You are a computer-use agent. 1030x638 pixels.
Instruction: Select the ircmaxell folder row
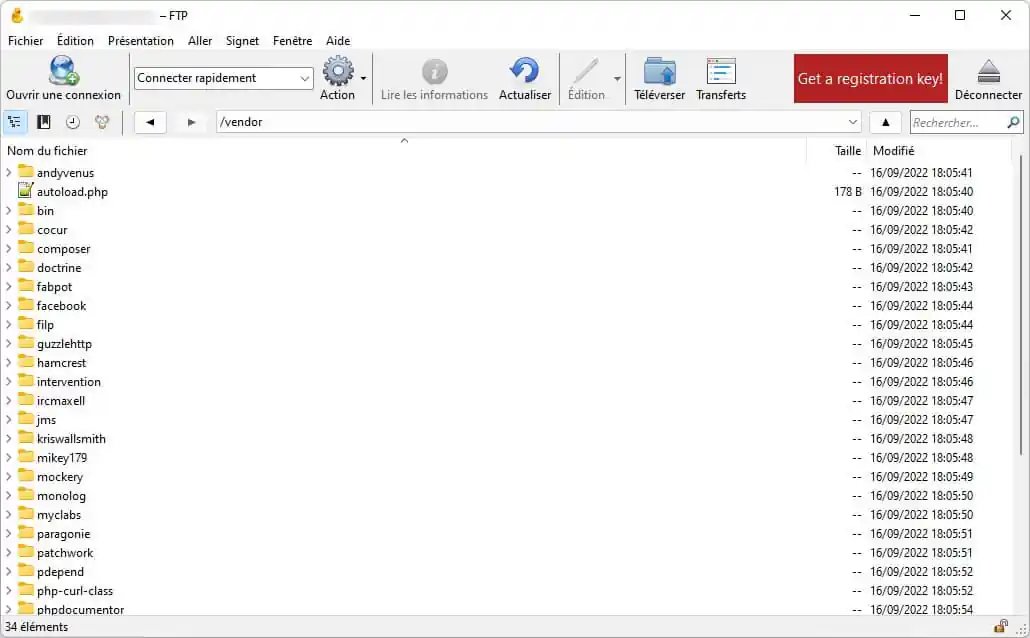coord(506,401)
